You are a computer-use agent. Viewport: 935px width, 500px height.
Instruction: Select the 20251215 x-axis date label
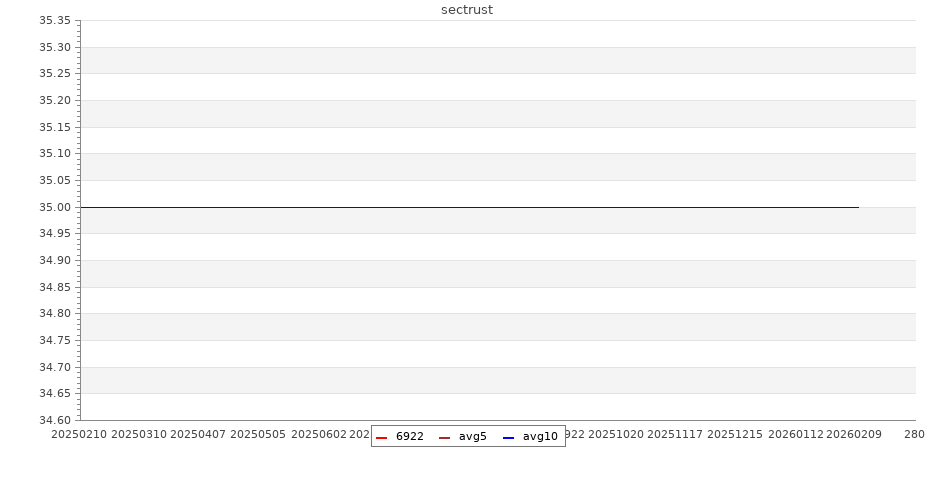pyautogui.click(x=735, y=435)
